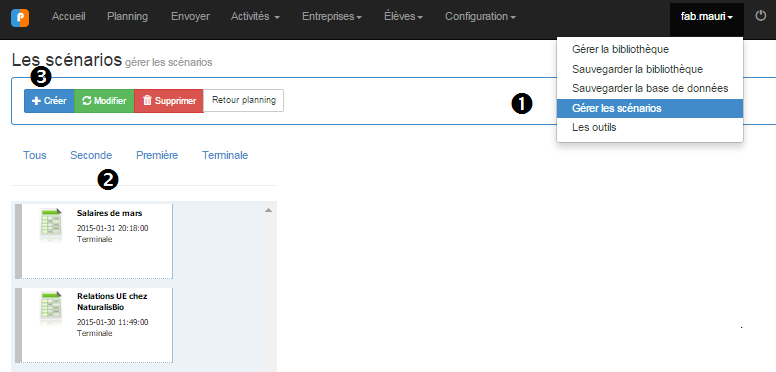The height and width of the screenshot is (372, 776).
Task: Click the Relations UE chez NaturalisBio spreadsheet icon
Action: tap(51, 309)
